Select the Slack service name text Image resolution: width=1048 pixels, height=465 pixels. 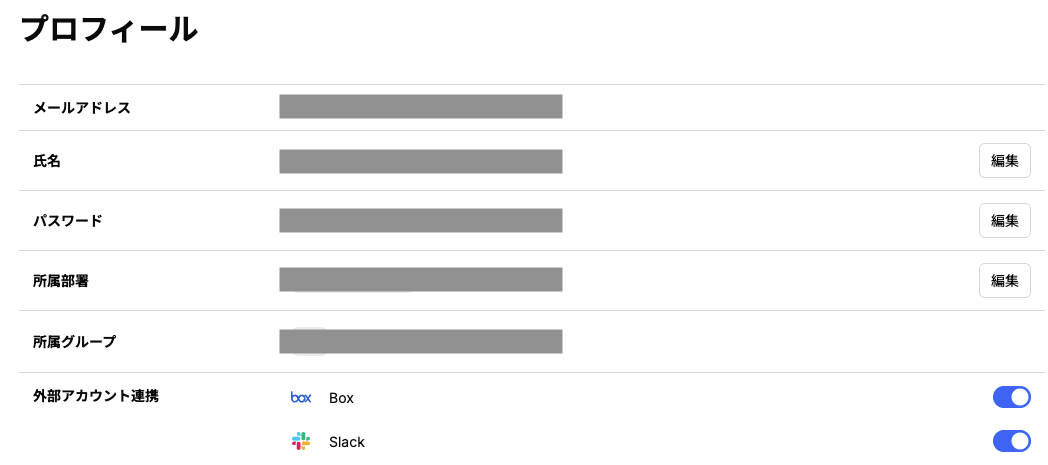point(347,442)
